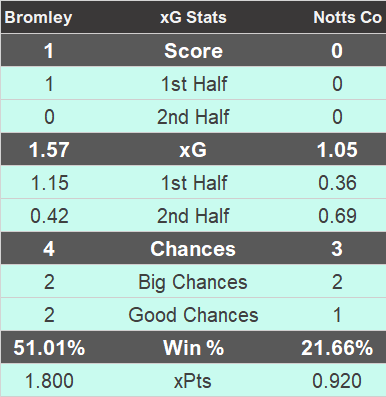Click Notts Co first half xG 0.36
The width and height of the screenshot is (386, 397).
[337, 183]
